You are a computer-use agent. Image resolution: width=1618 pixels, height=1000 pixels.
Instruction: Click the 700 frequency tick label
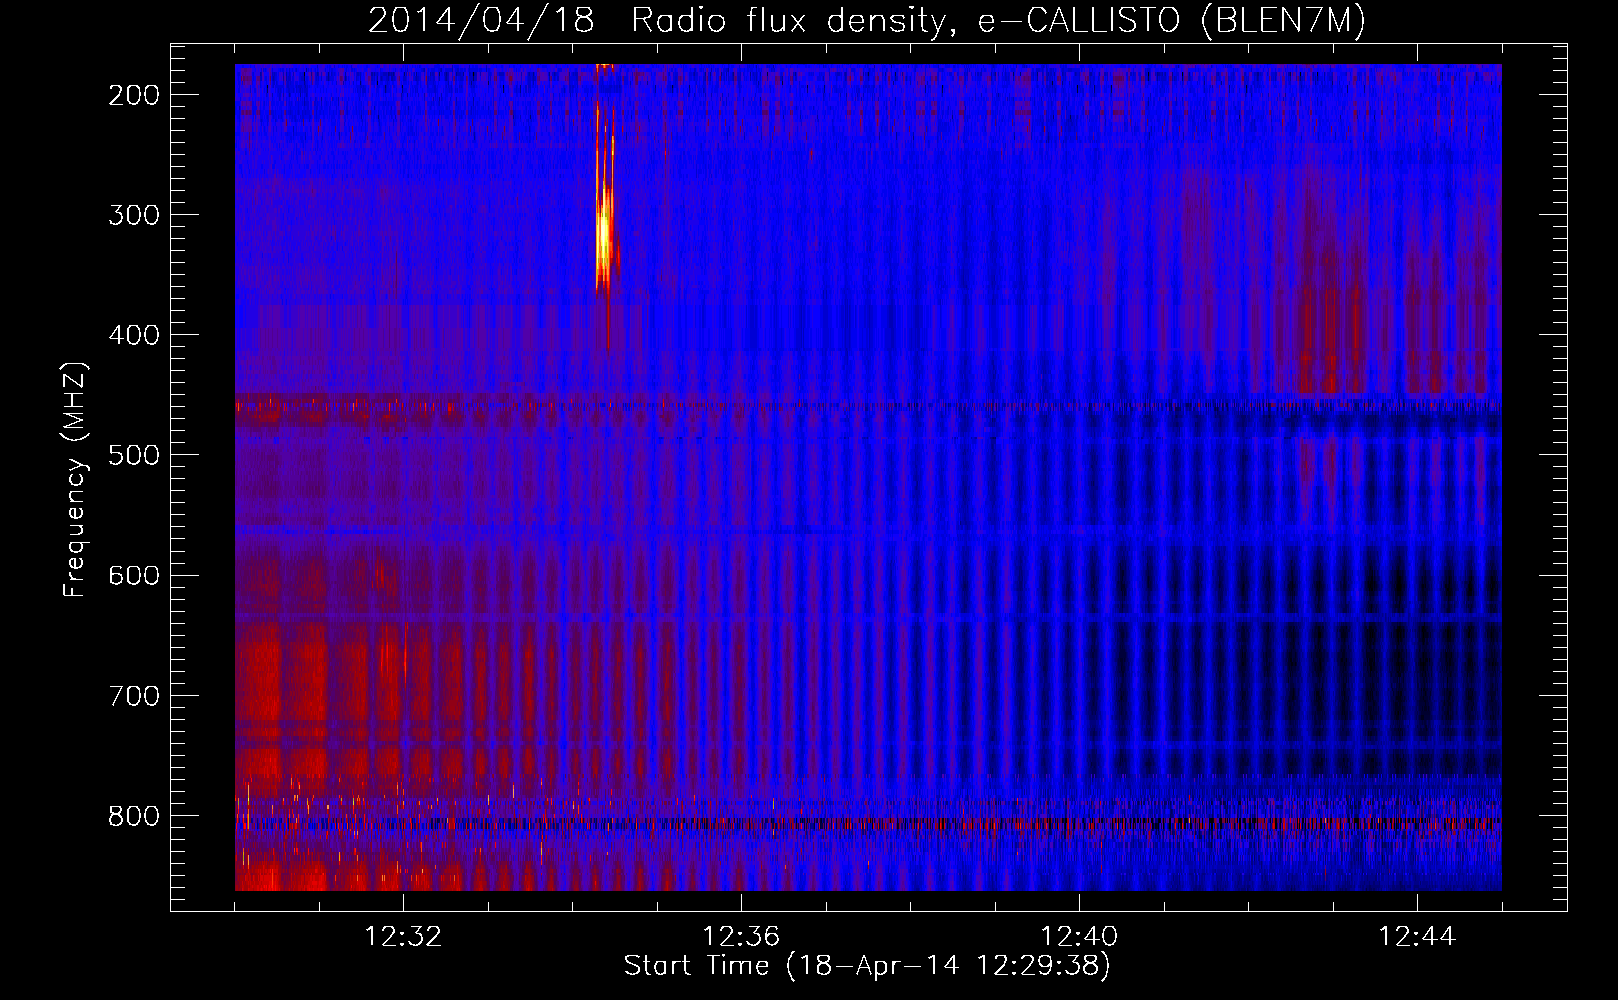click(134, 695)
